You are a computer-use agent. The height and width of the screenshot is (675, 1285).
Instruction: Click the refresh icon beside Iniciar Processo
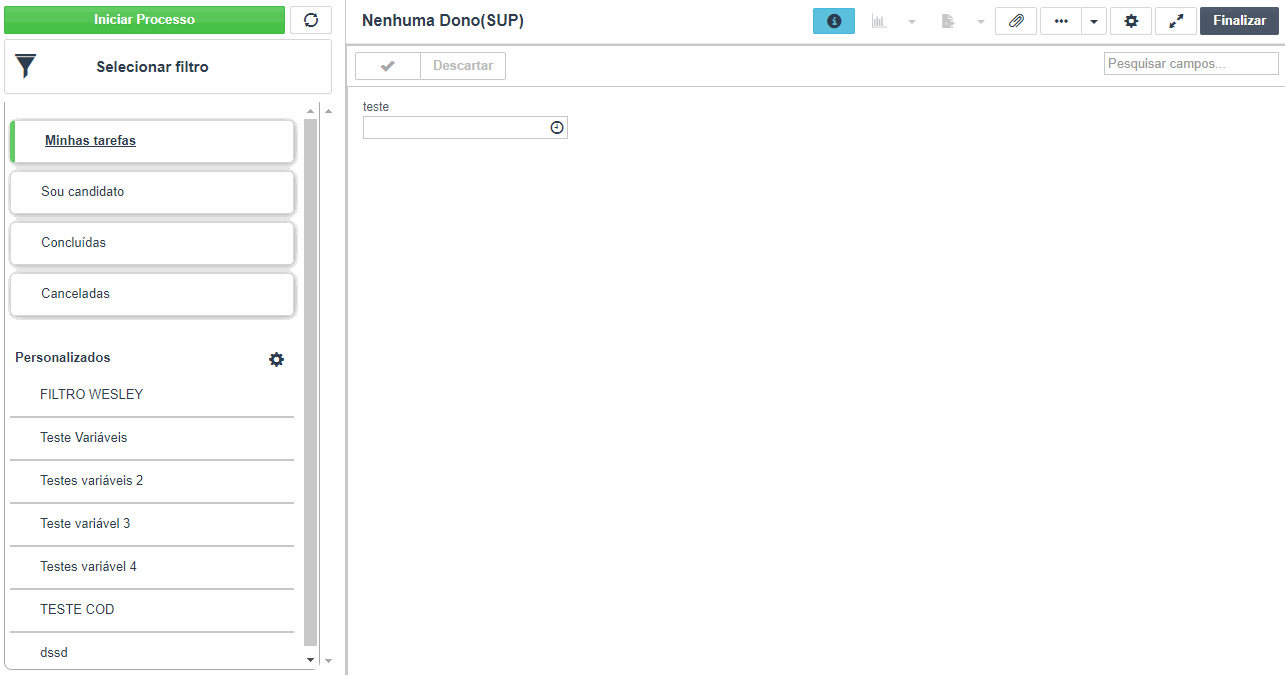click(310, 20)
